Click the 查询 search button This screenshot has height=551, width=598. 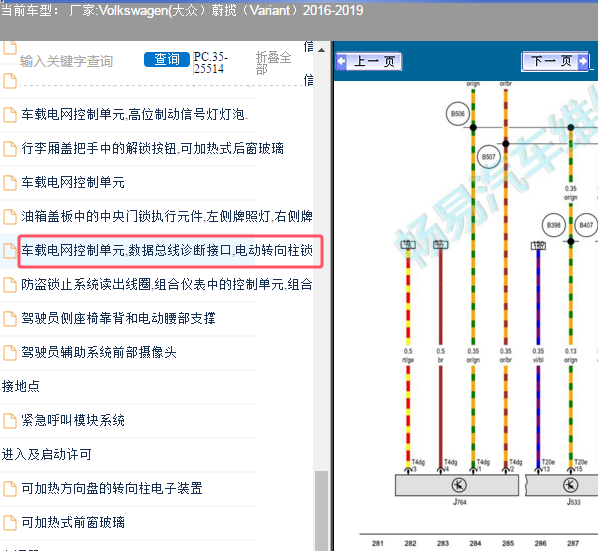[167, 59]
